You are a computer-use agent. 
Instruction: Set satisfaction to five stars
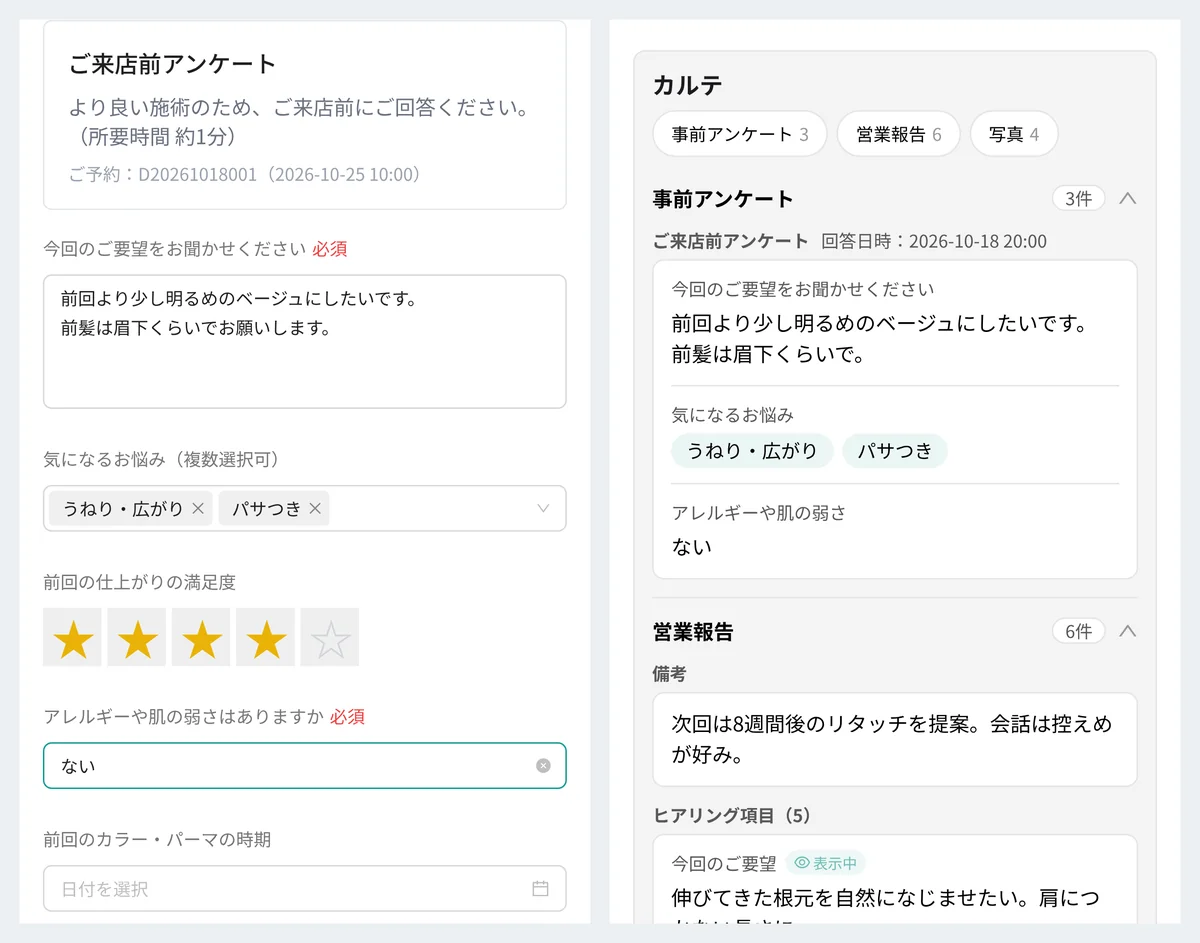pos(329,637)
